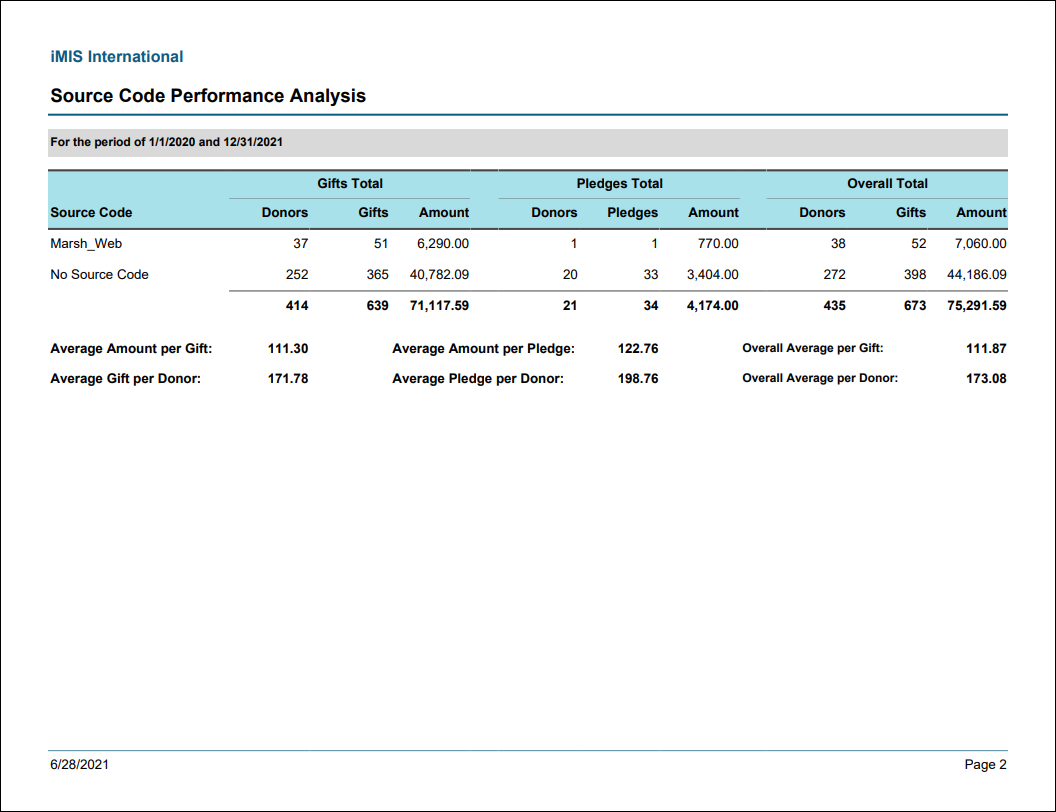Click Amount header under Overall Total

981,212
